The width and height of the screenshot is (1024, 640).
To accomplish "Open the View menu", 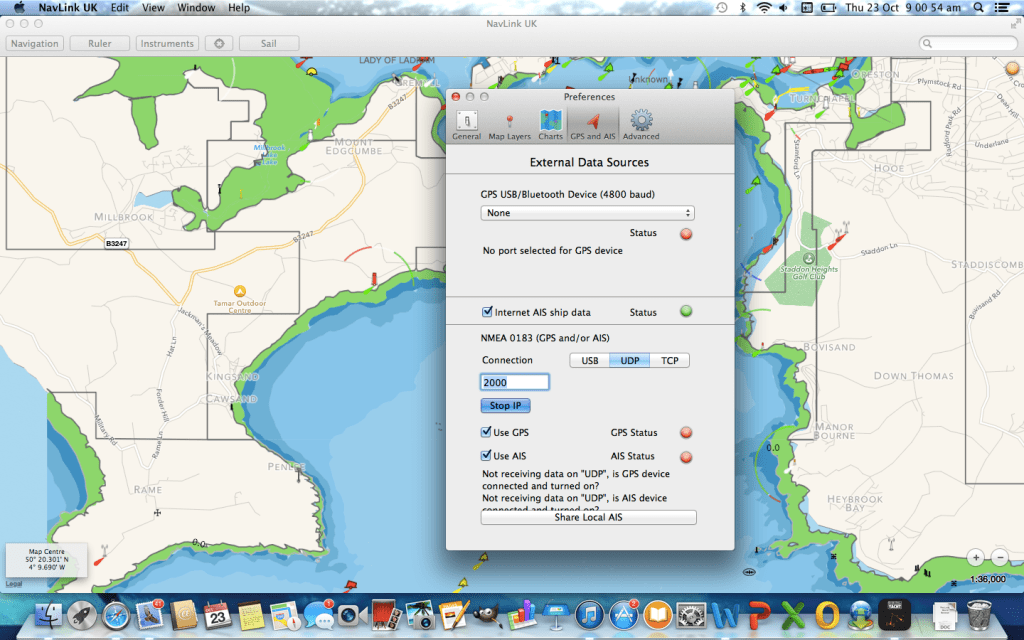I will 153,8.
